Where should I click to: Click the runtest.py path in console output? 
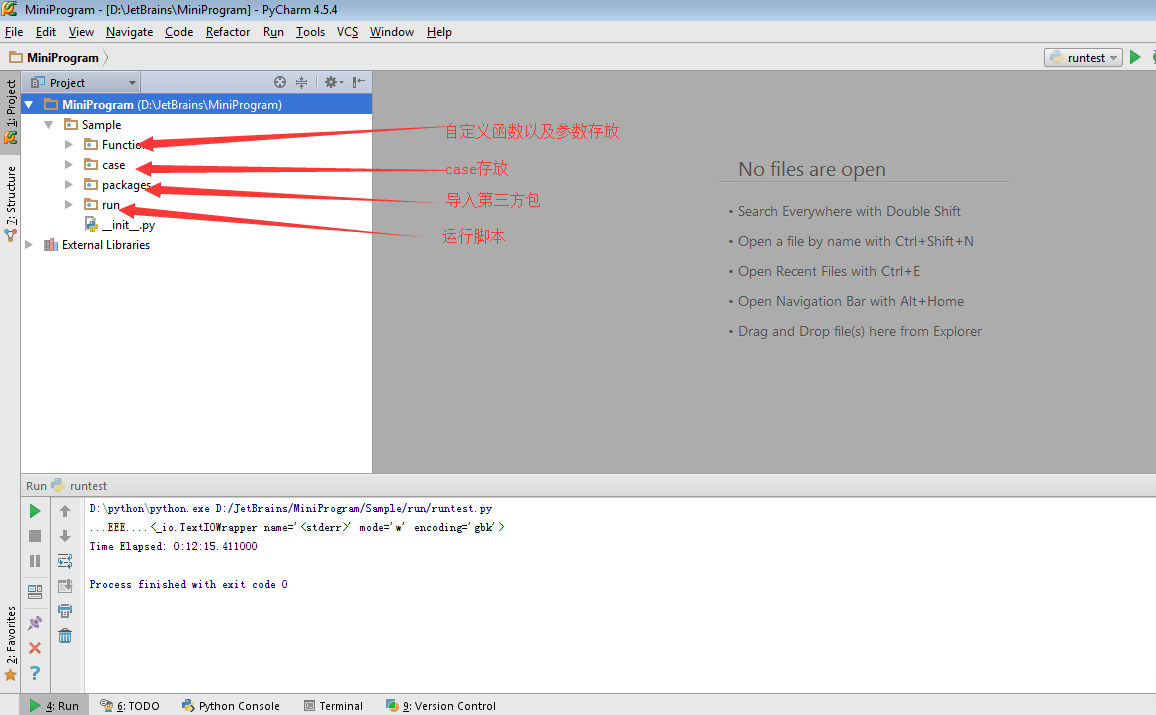click(354, 509)
